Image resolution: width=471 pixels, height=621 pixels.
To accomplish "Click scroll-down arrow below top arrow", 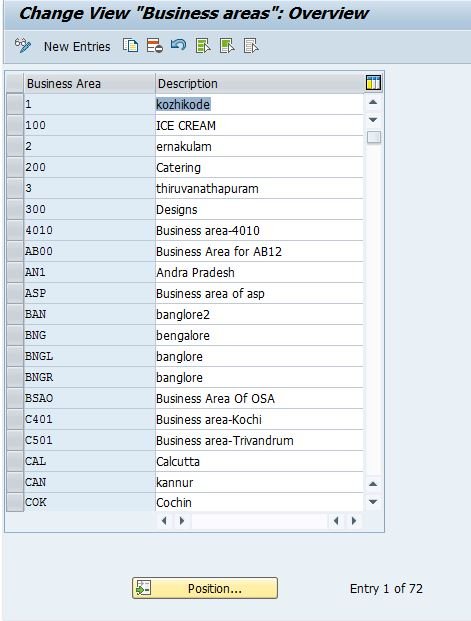I will pyautogui.click(x=373, y=120).
